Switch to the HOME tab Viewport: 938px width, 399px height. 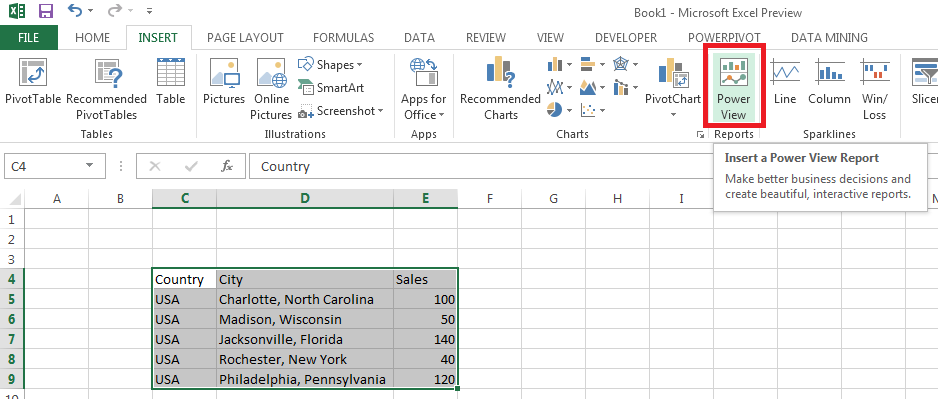92,38
